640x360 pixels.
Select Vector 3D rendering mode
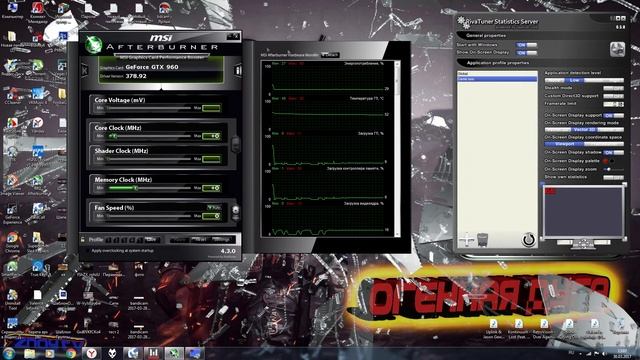click(584, 129)
